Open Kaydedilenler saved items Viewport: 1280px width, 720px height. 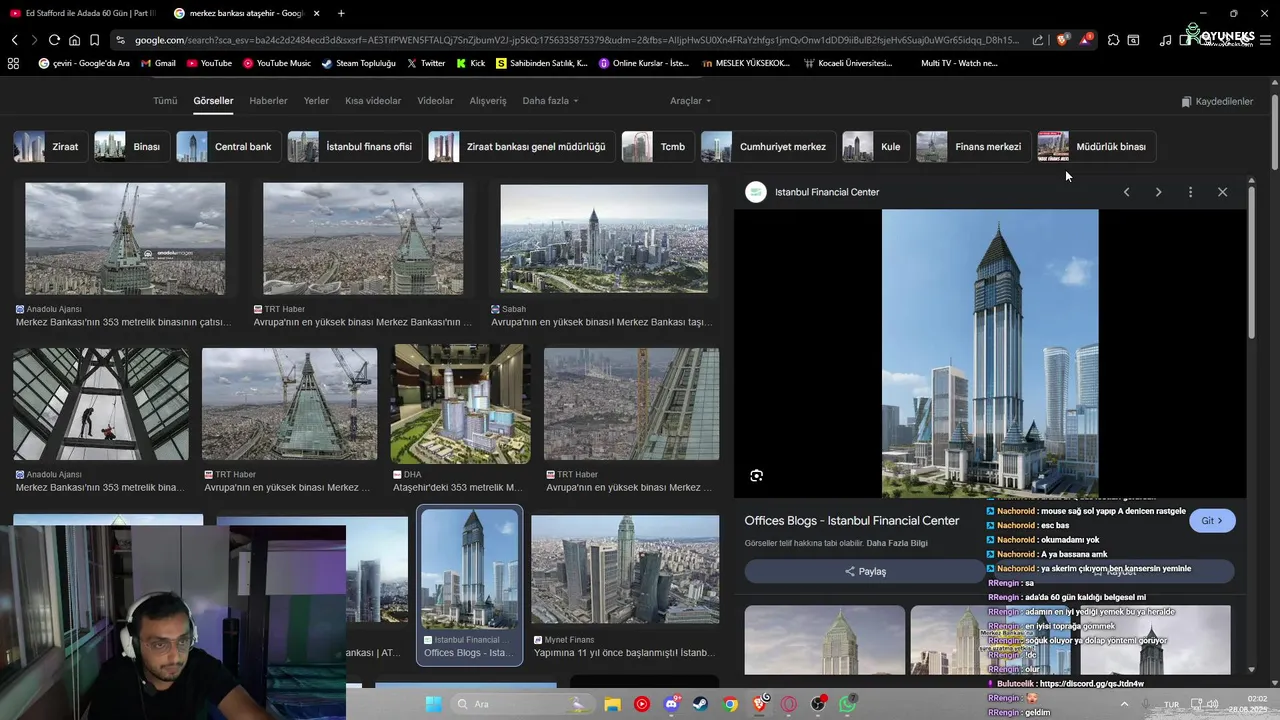(x=1217, y=101)
